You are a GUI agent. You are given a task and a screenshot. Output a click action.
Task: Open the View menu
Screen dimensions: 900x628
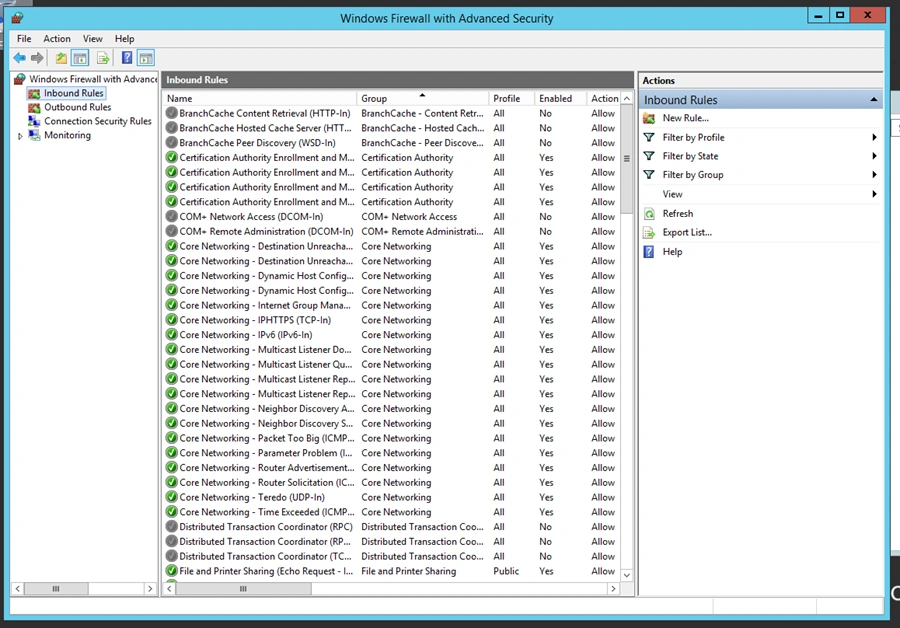point(92,38)
